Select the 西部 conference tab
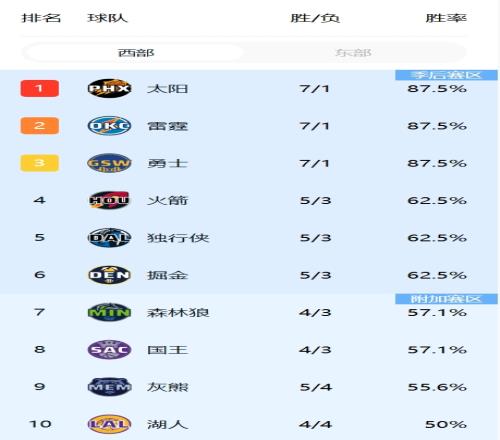Image resolution: width=500 pixels, height=440 pixels. click(x=135, y=53)
